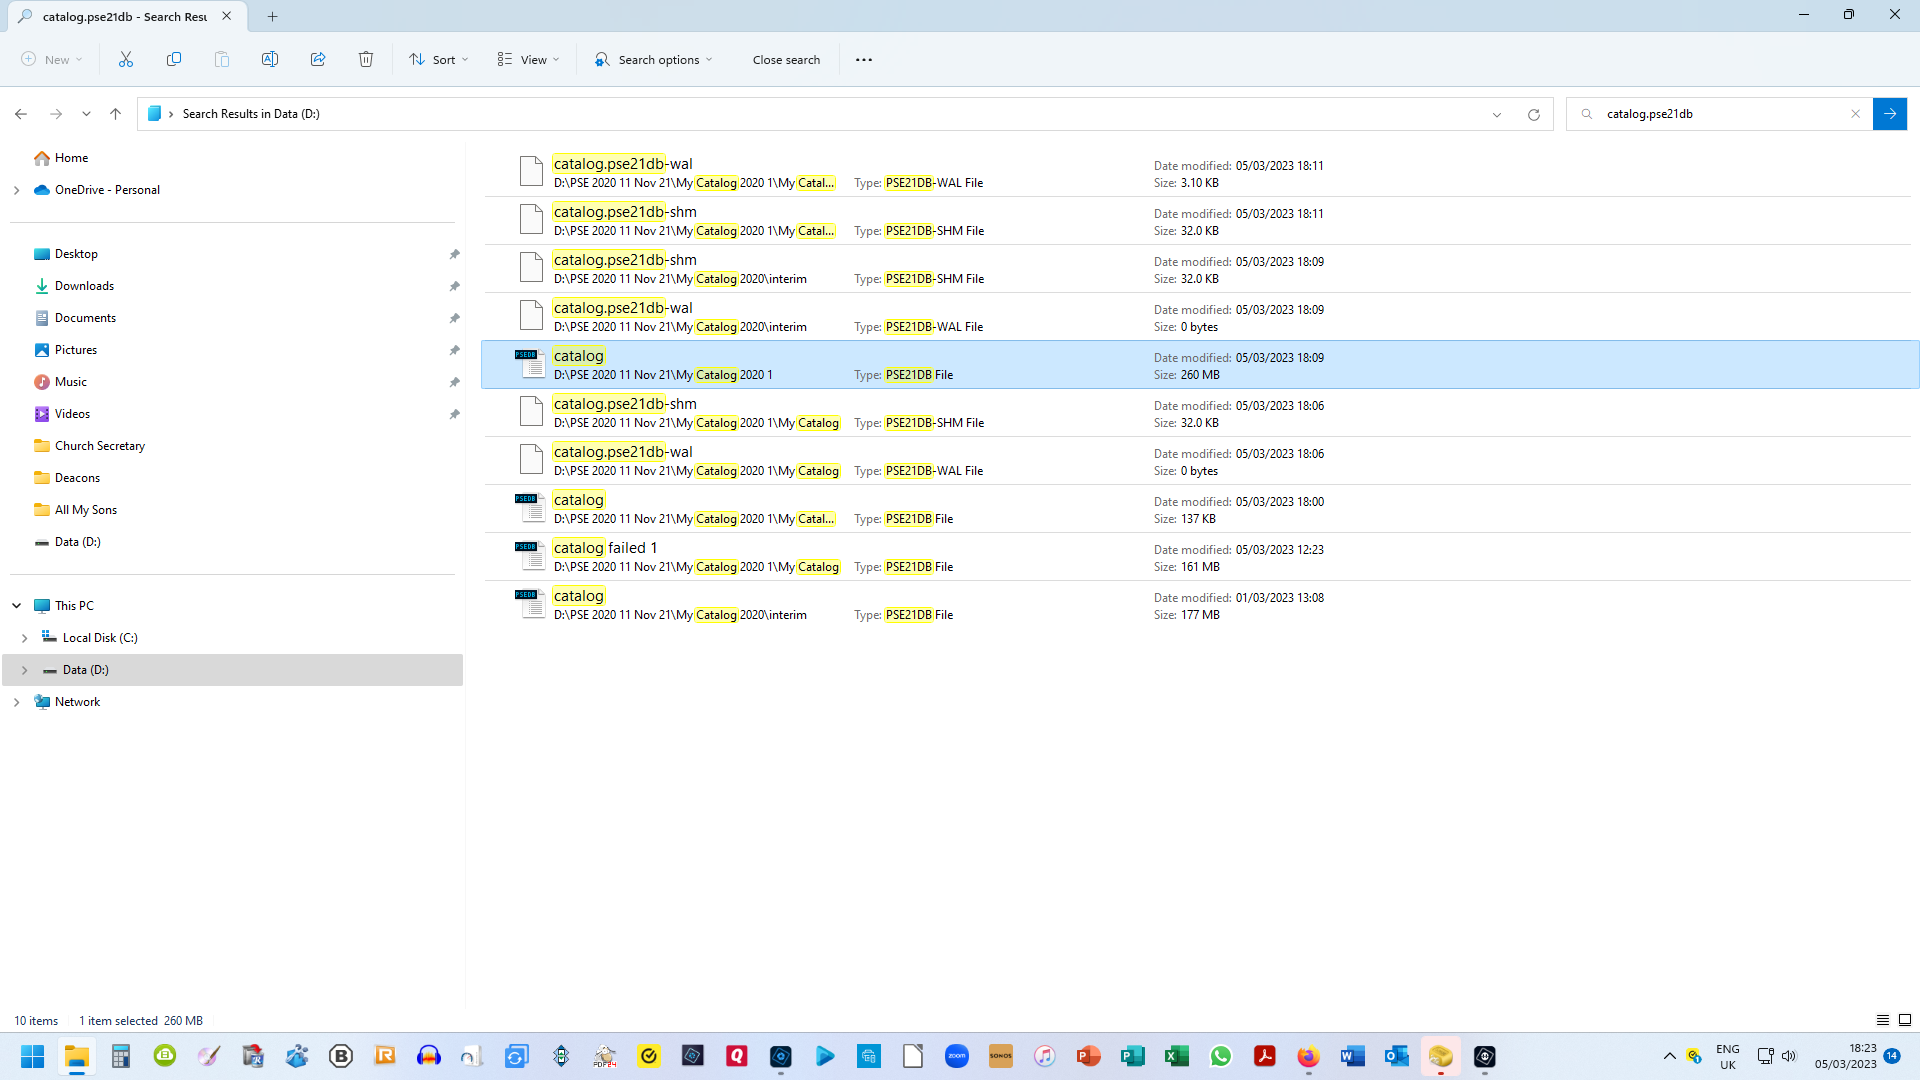Click the Cut icon in the command bar
Image resolution: width=1920 pixels, height=1080 pixels.
click(x=125, y=59)
